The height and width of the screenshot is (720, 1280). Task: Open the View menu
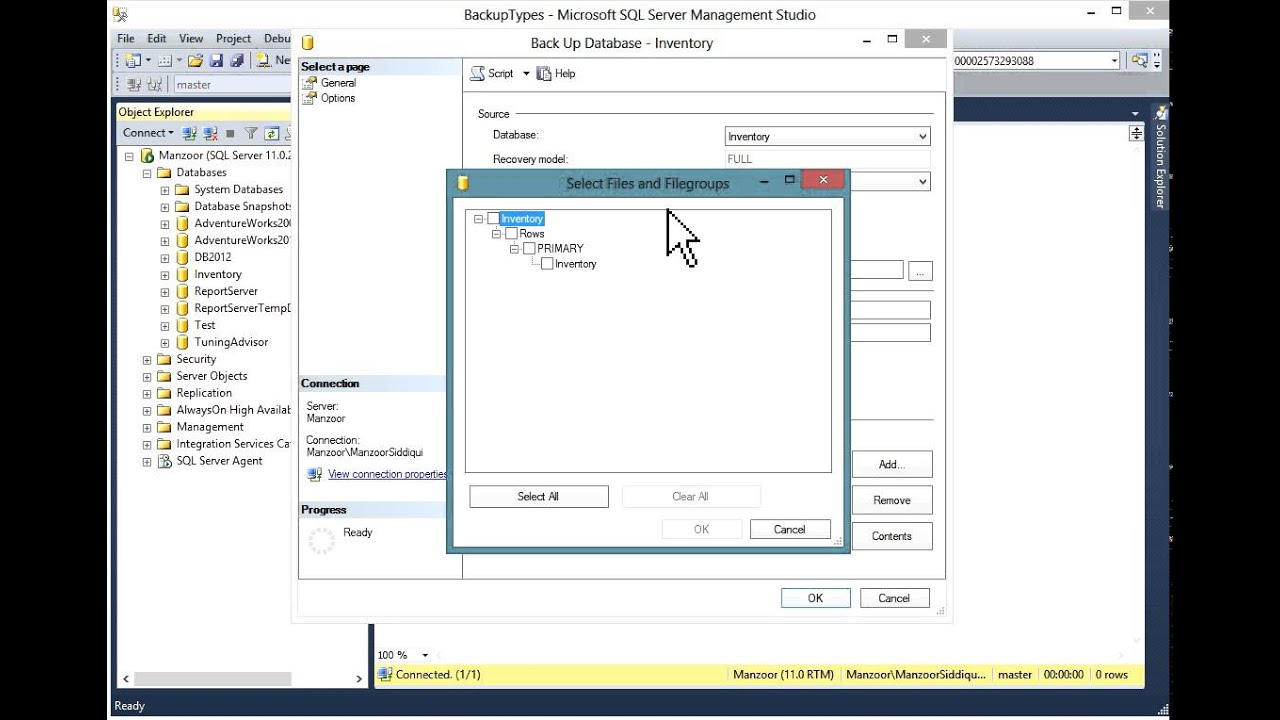(191, 38)
